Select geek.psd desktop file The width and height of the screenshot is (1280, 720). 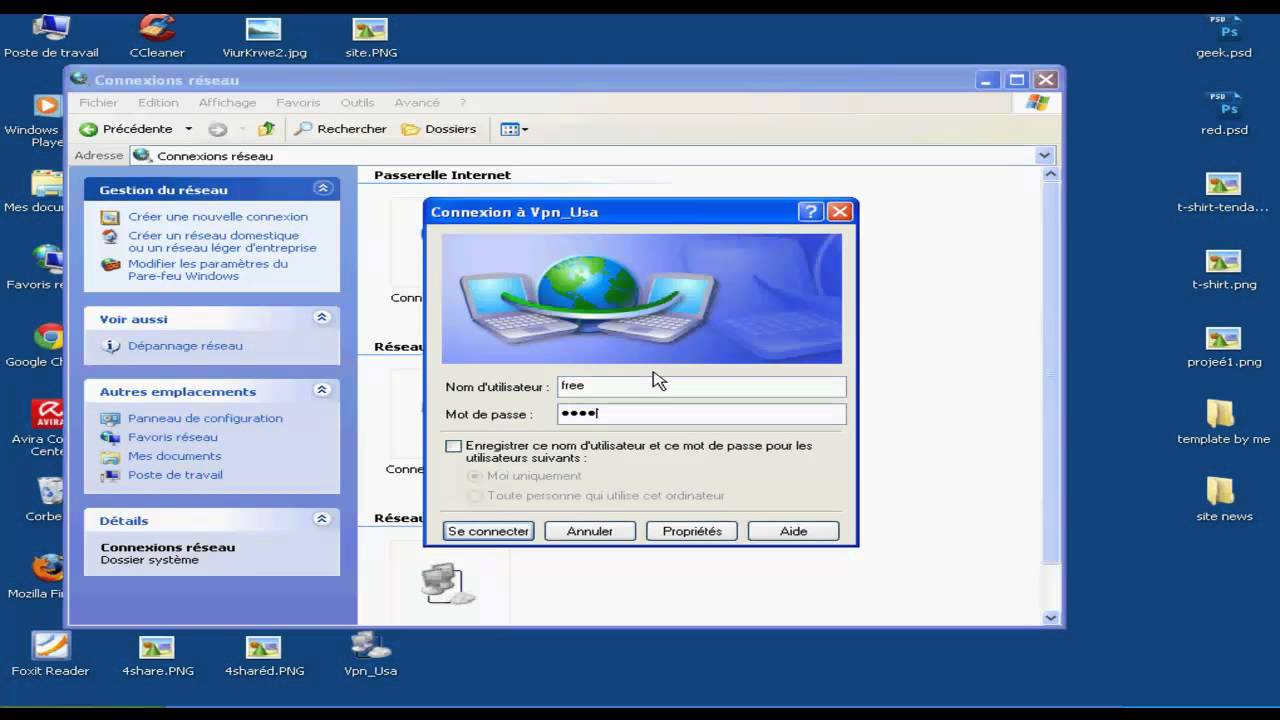pos(1224,37)
